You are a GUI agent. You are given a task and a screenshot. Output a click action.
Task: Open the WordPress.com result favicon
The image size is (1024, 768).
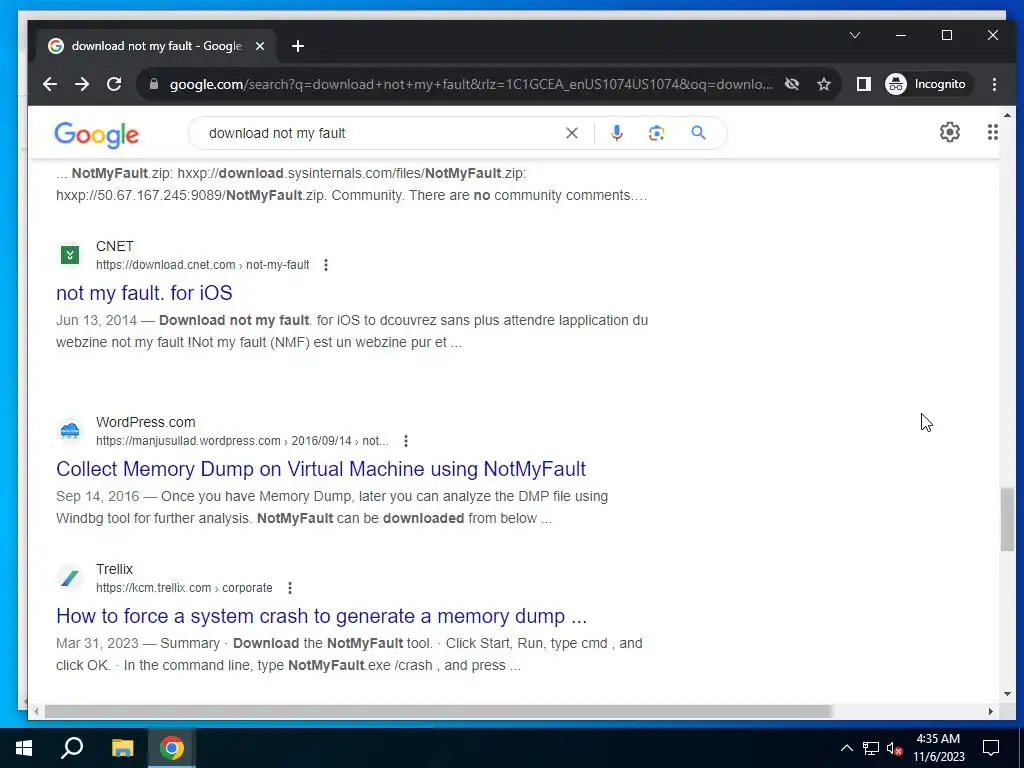click(70, 431)
